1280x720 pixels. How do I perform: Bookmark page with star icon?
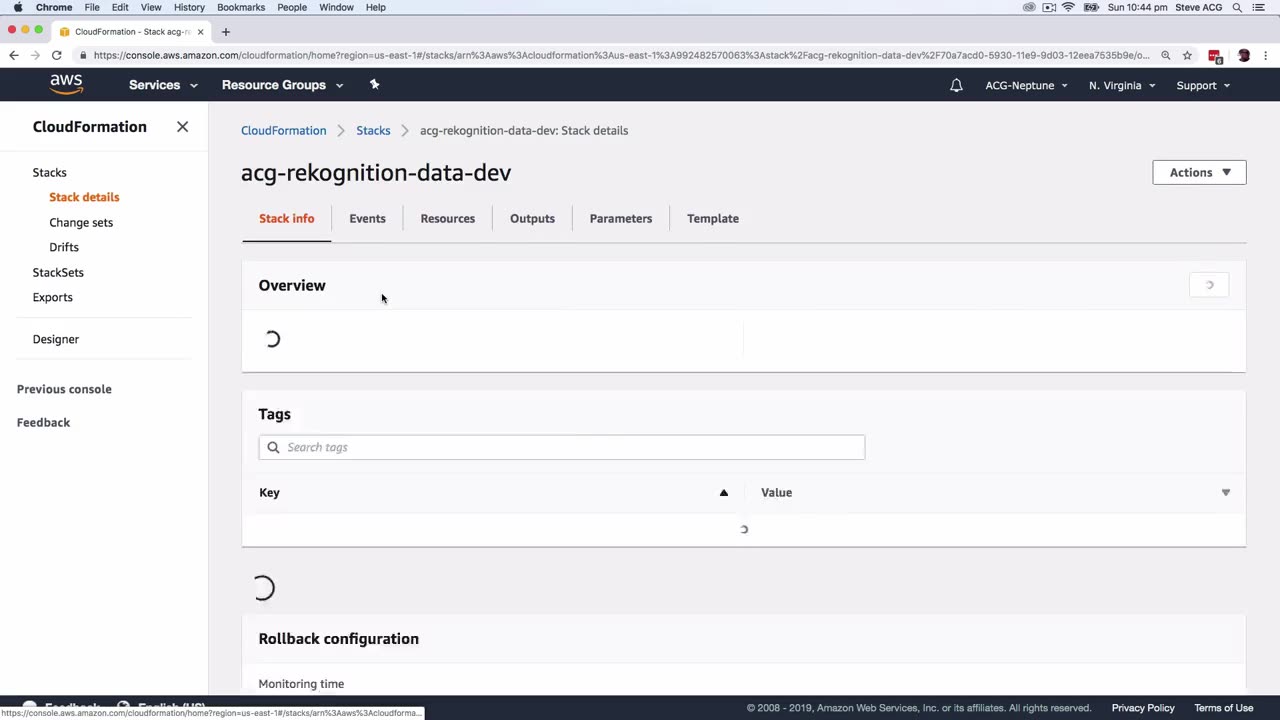click(1187, 56)
